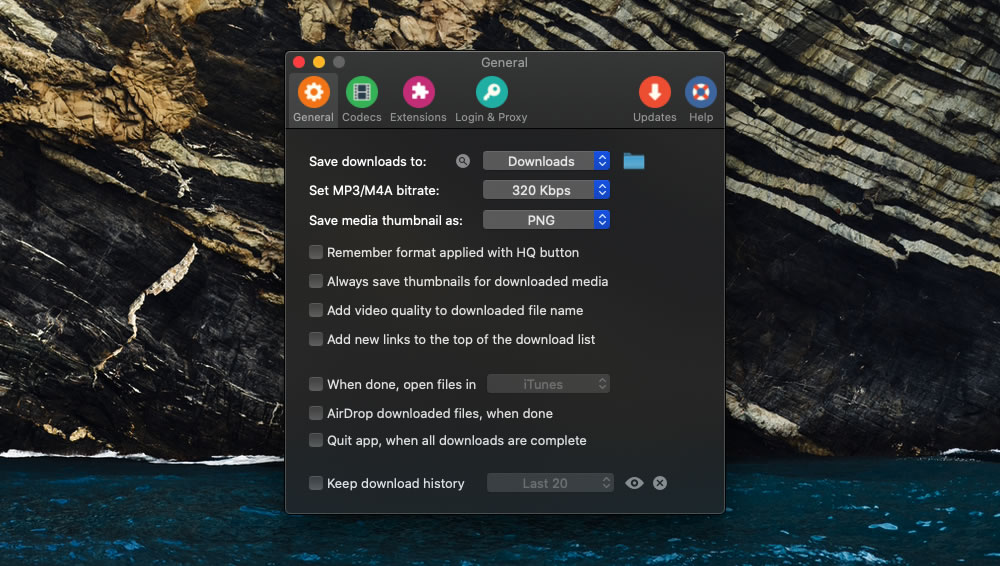Open the iTunes app selection dropdown
The width and height of the screenshot is (1000, 566).
tap(548, 384)
